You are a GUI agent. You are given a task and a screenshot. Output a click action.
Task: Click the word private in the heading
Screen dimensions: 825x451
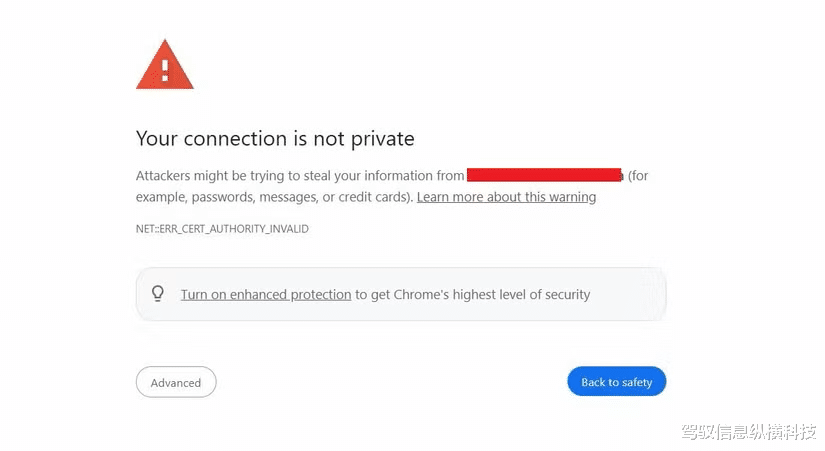(x=383, y=139)
